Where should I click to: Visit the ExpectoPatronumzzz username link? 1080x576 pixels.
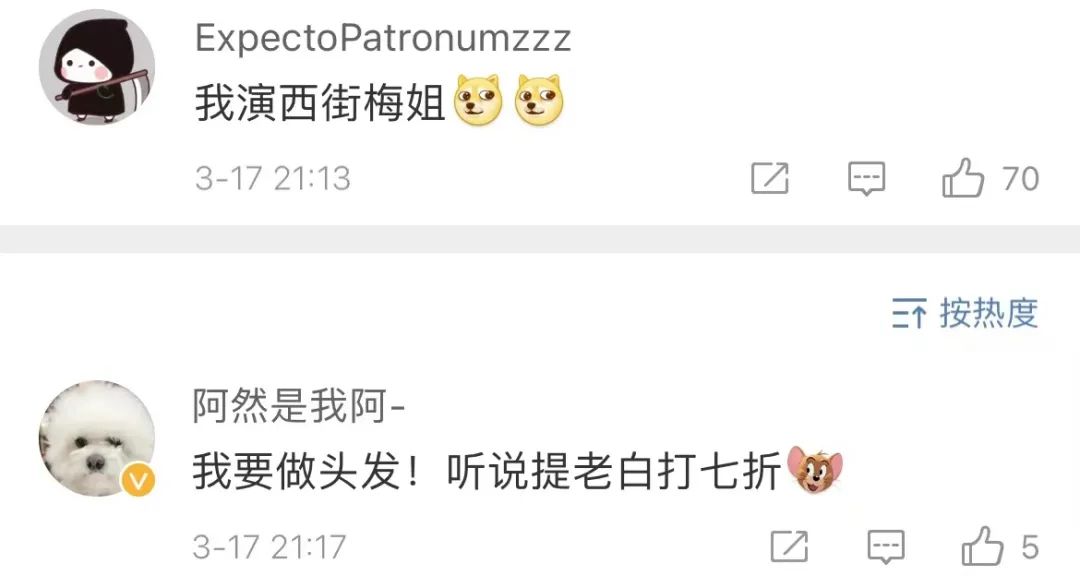tap(383, 38)
